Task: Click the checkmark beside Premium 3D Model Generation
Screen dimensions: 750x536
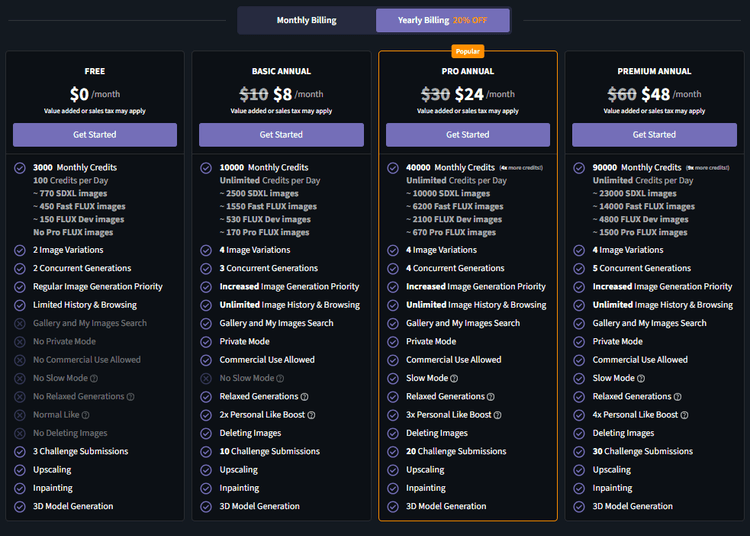Action: click(579, 506)
